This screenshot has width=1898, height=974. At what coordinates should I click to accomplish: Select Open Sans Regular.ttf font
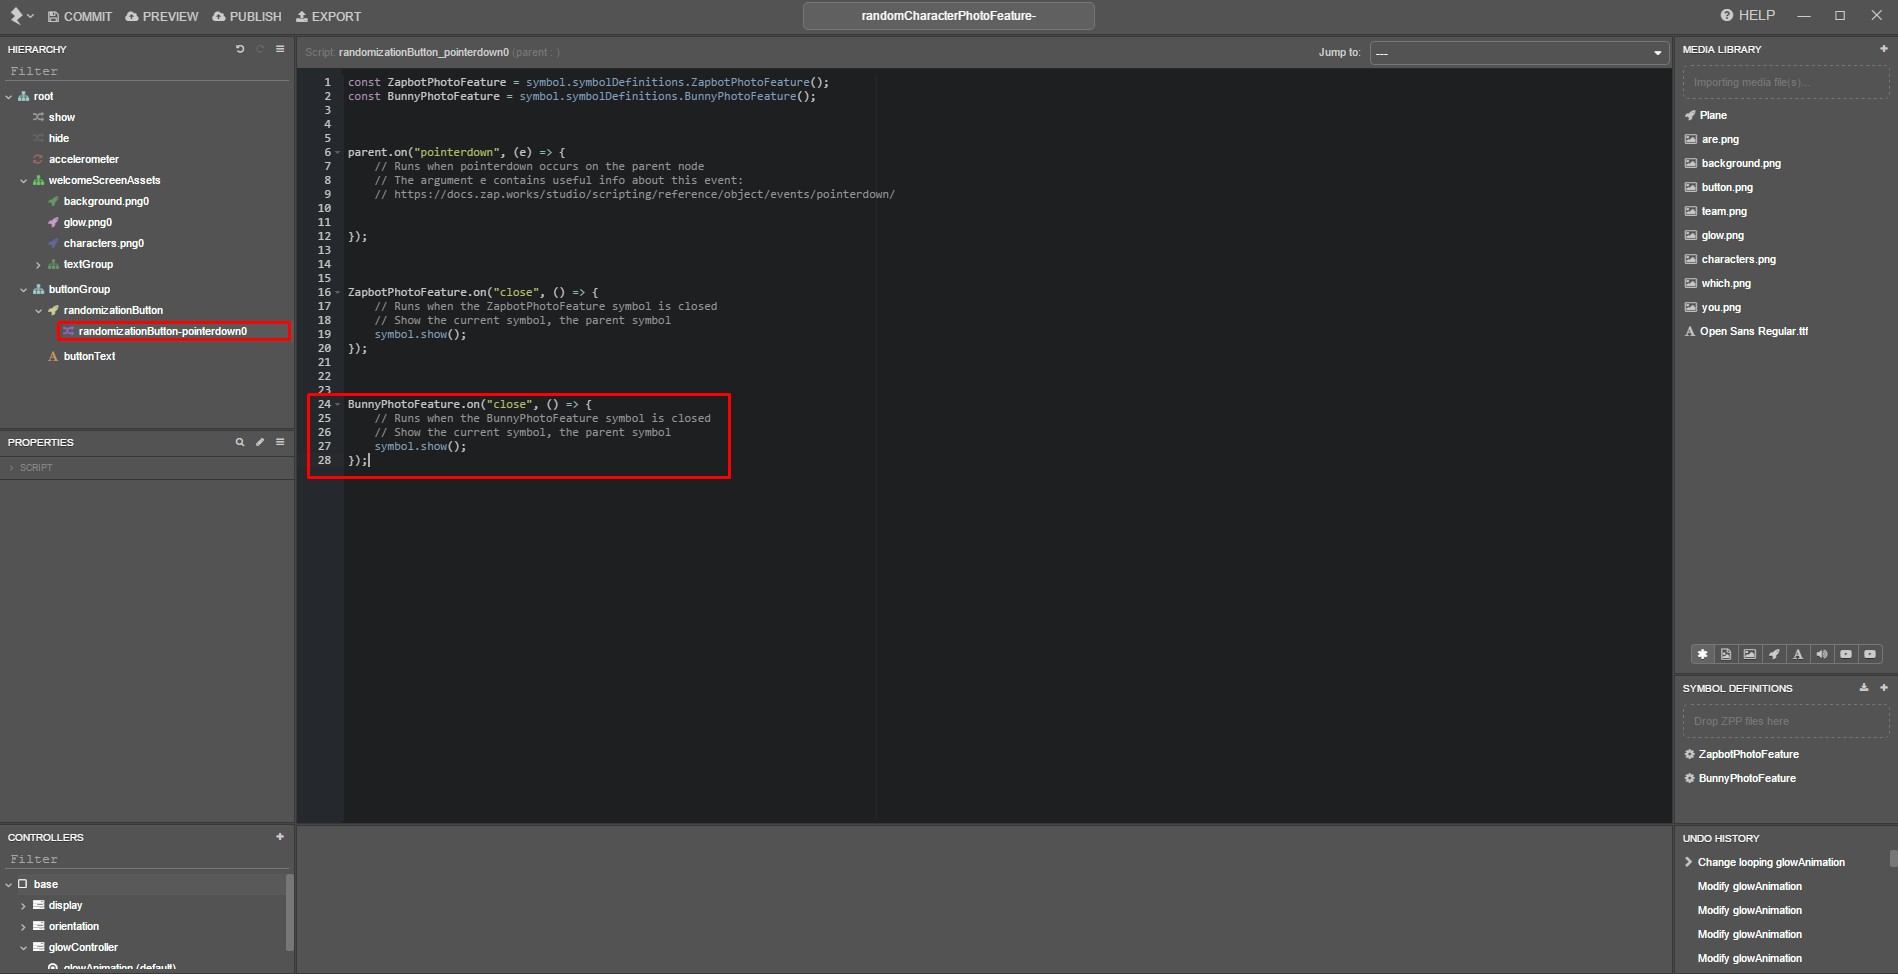[x=1754, y=331]
